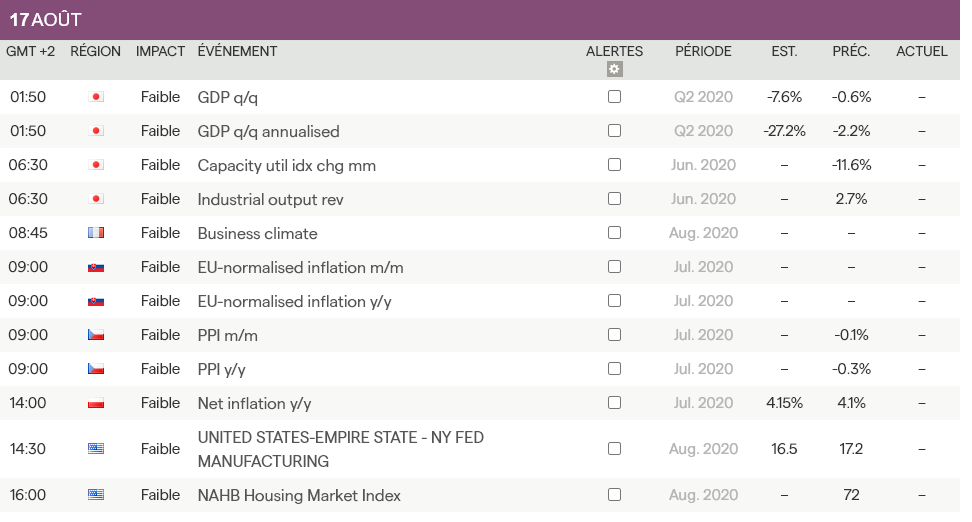Click Slovakia flag for EU-normalised inflation m/m
Image resolution: width=972 pixels, height=522 pixels.
coord(96,267)
